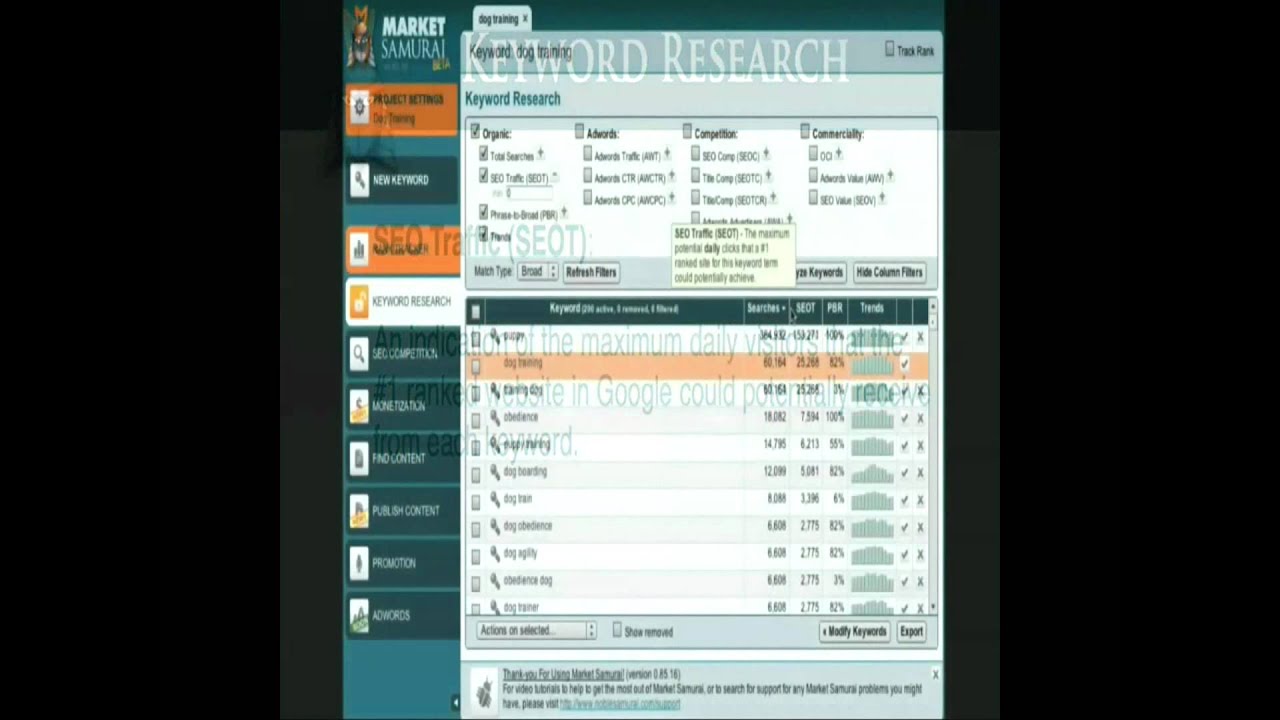Click the Refresh Filters button
Viewport: 1280px width, 720px height.
(x=591, y=272)
